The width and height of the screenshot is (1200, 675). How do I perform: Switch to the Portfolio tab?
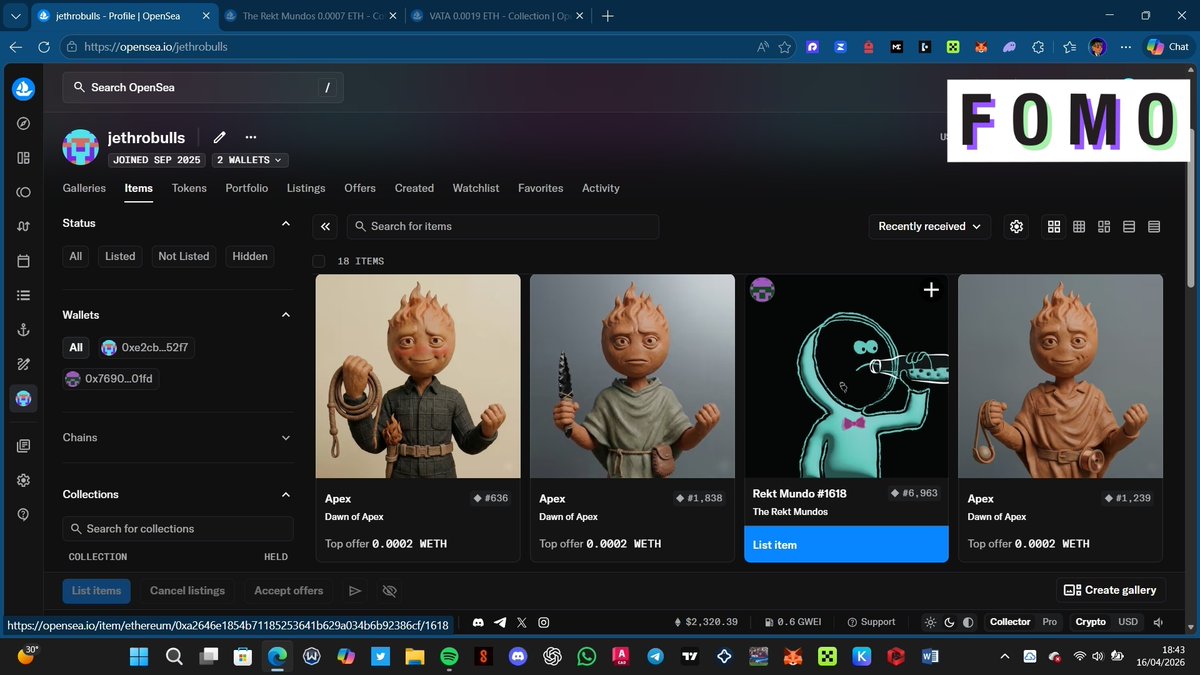[x=247, y=188]
